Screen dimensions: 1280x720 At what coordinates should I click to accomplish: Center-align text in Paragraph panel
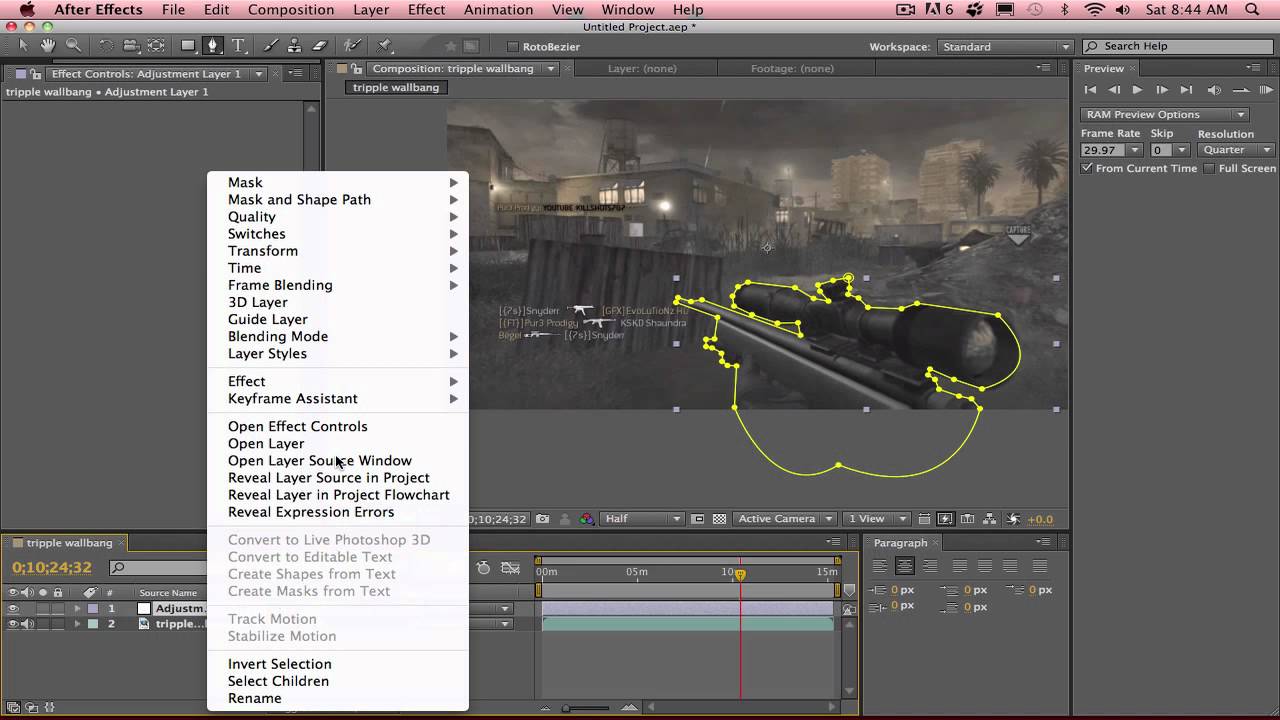click(x=905, y=566)
